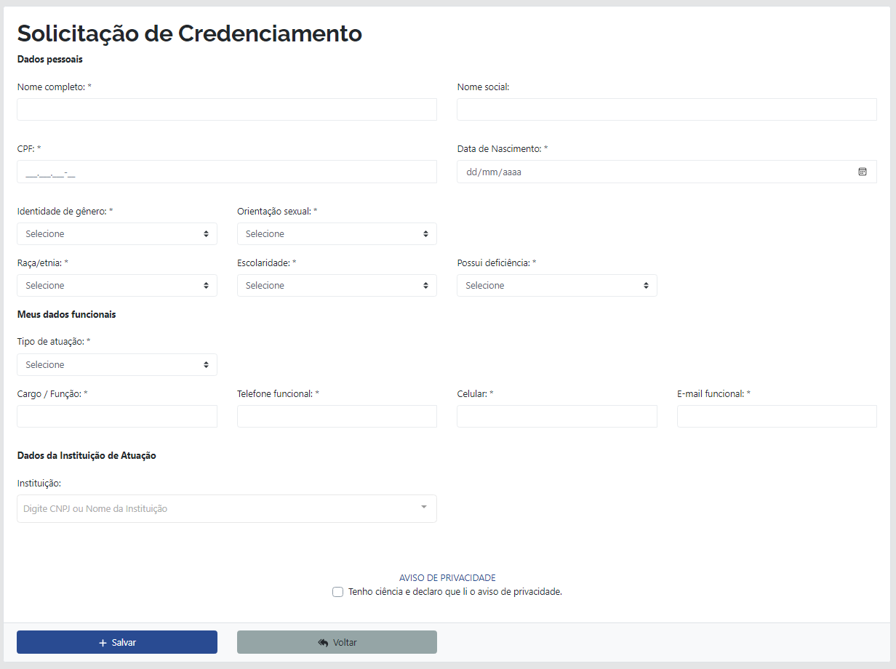The width and height of the screenshot is (896, 669).
Task: Open the Tipo de atuação dropdown
Action: [x=116, y=364]
